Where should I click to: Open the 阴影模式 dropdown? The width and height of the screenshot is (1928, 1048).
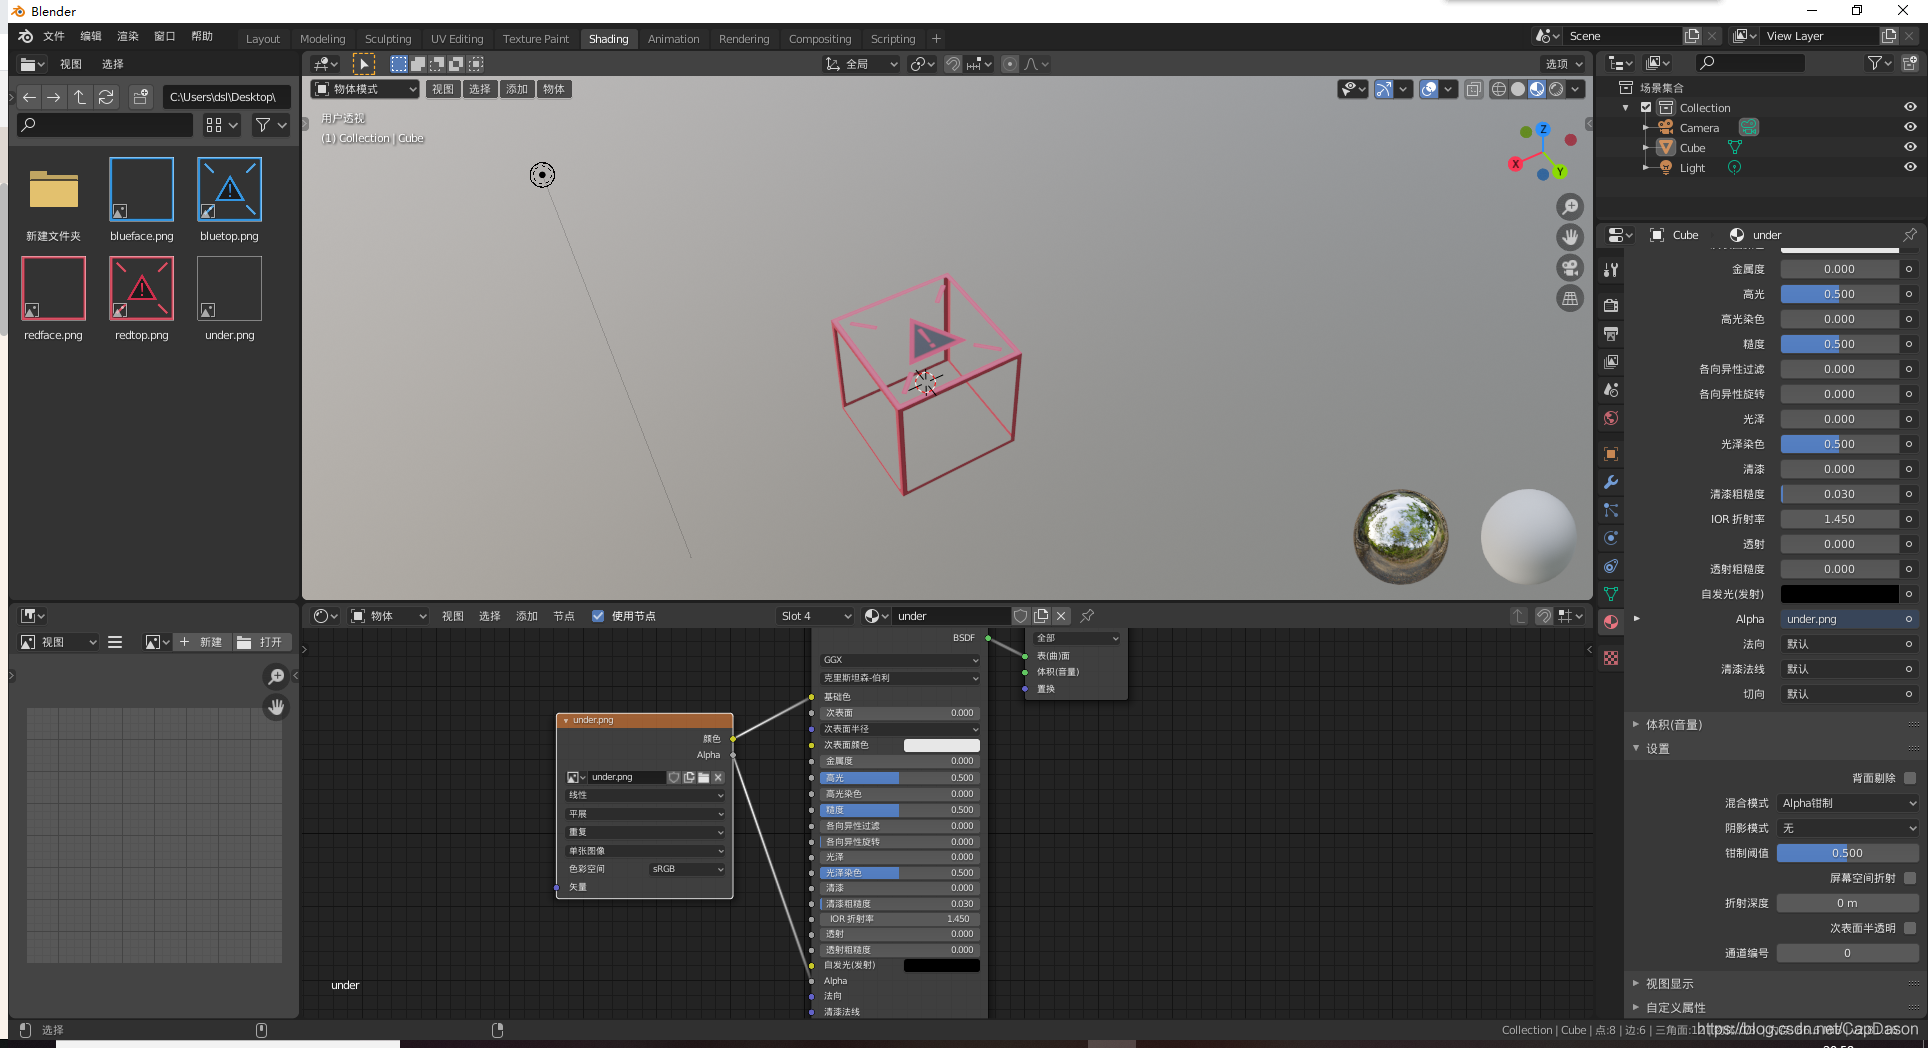[1848, 828]
